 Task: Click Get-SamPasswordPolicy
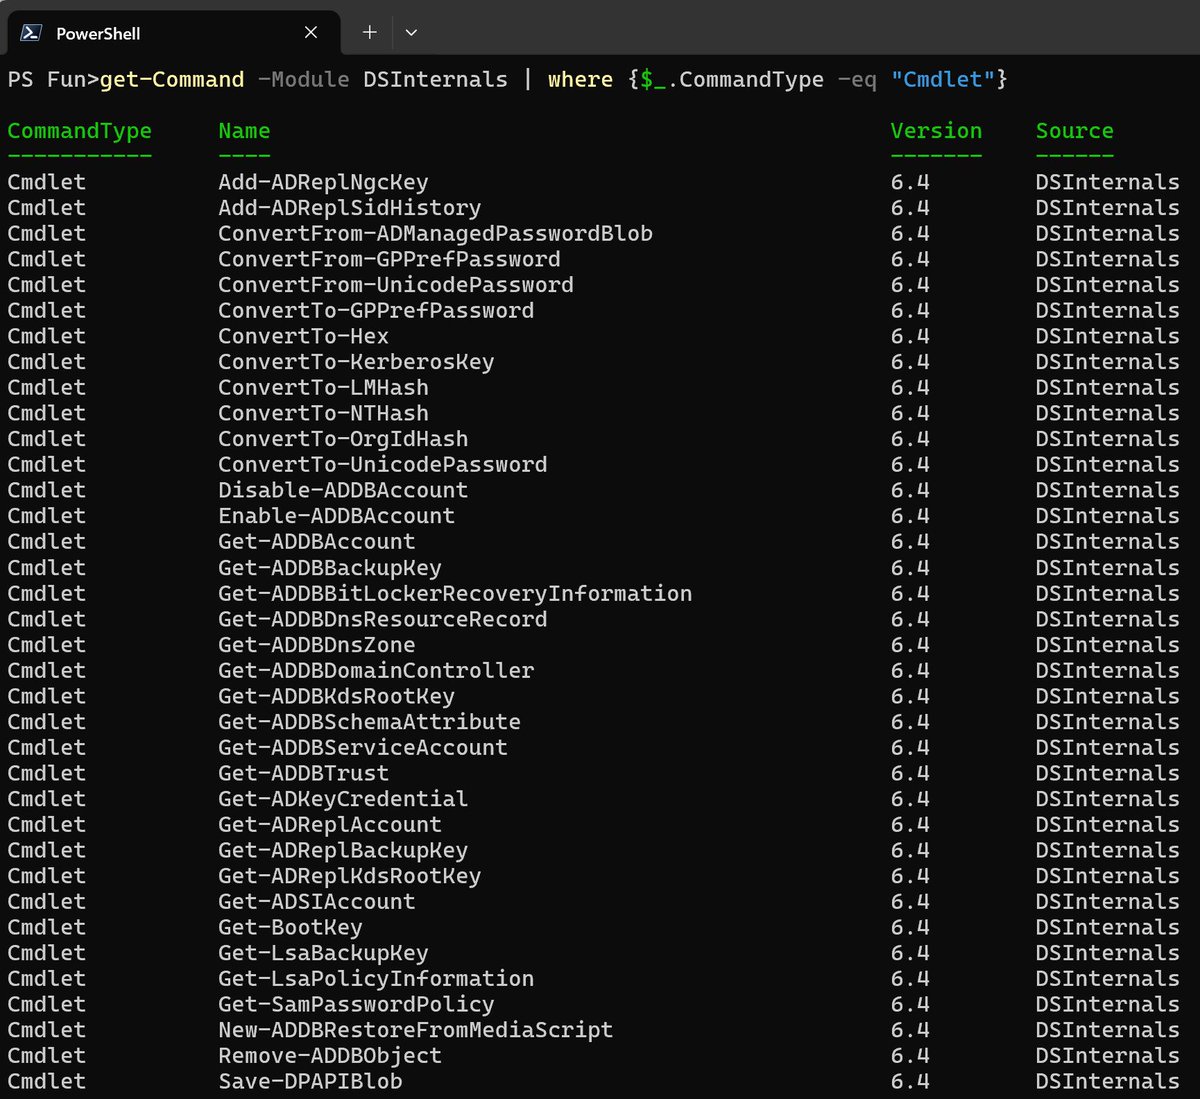pyautogui.click(x=356, y=1004)
